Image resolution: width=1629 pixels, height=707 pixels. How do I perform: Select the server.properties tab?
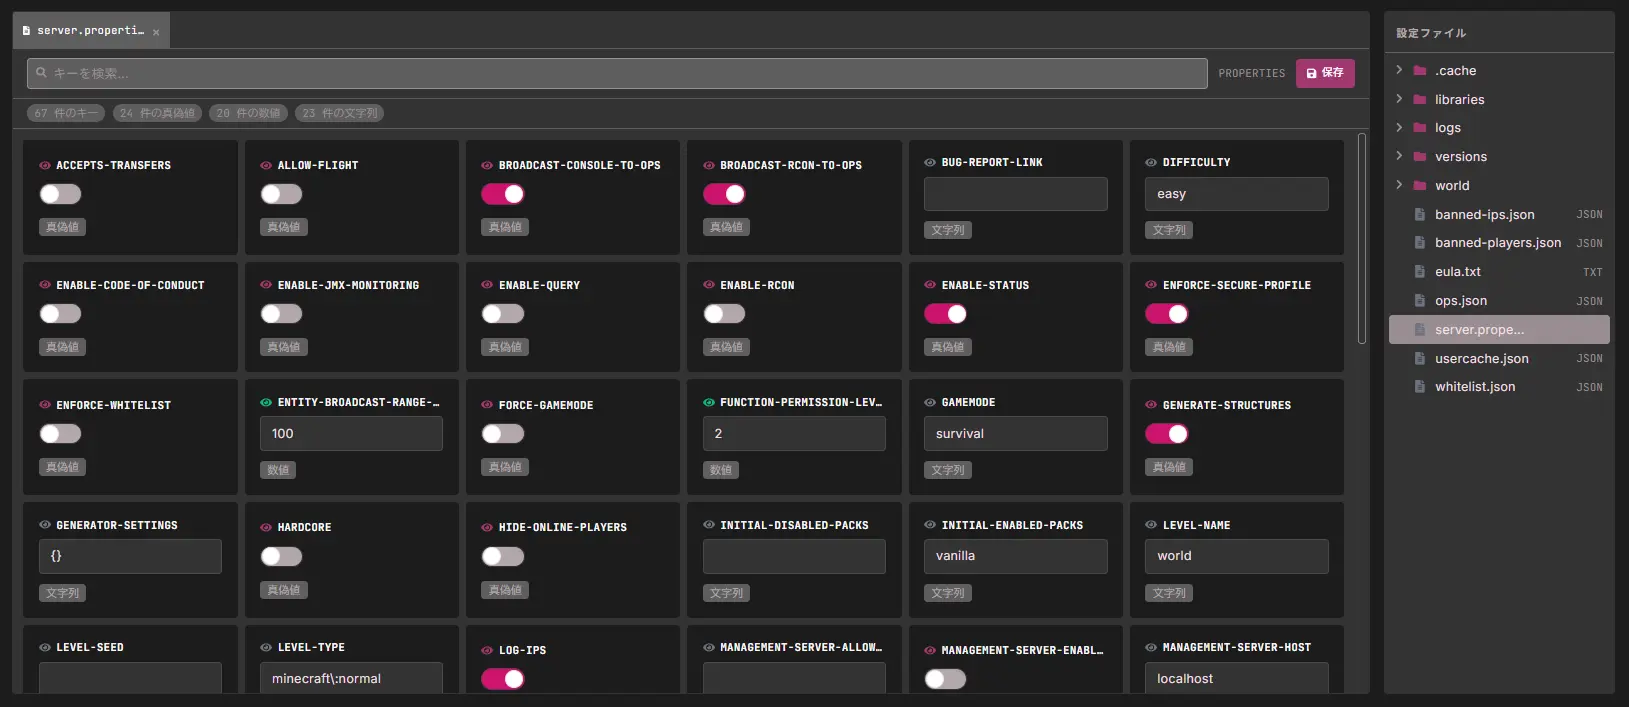90,31
